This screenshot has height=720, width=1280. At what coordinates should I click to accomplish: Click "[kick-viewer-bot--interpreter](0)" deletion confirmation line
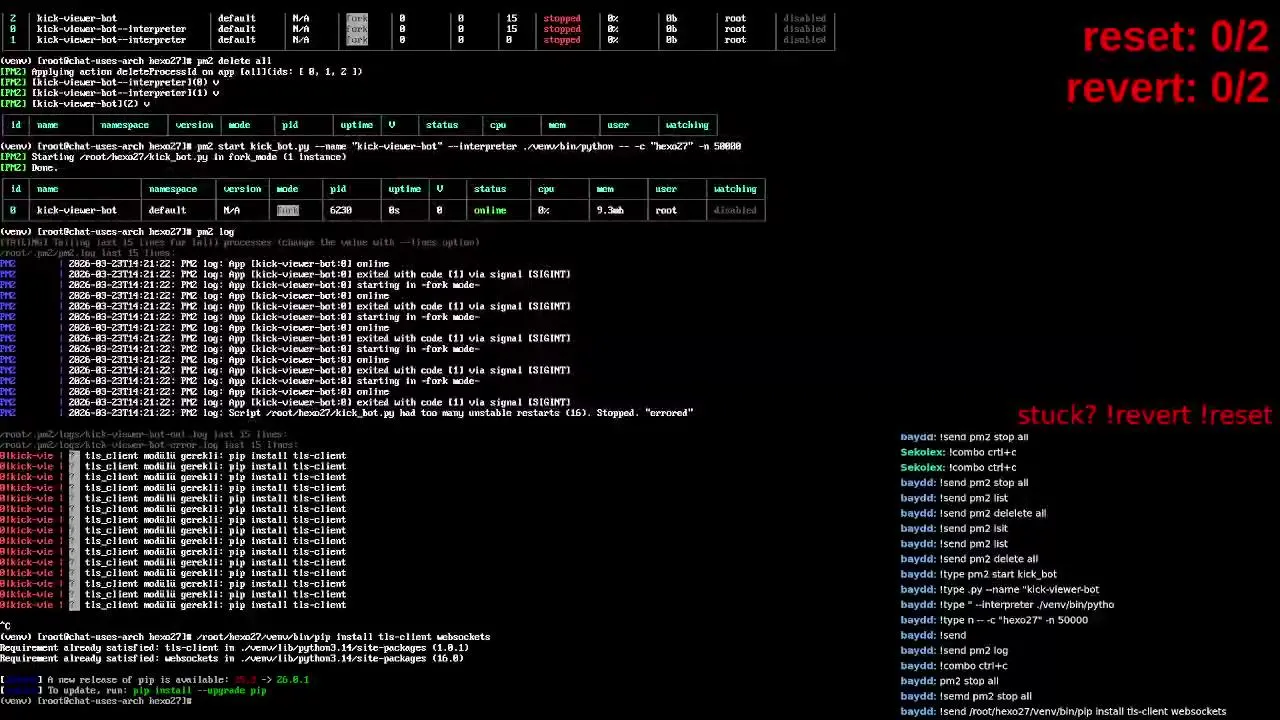tap(110, 82)
